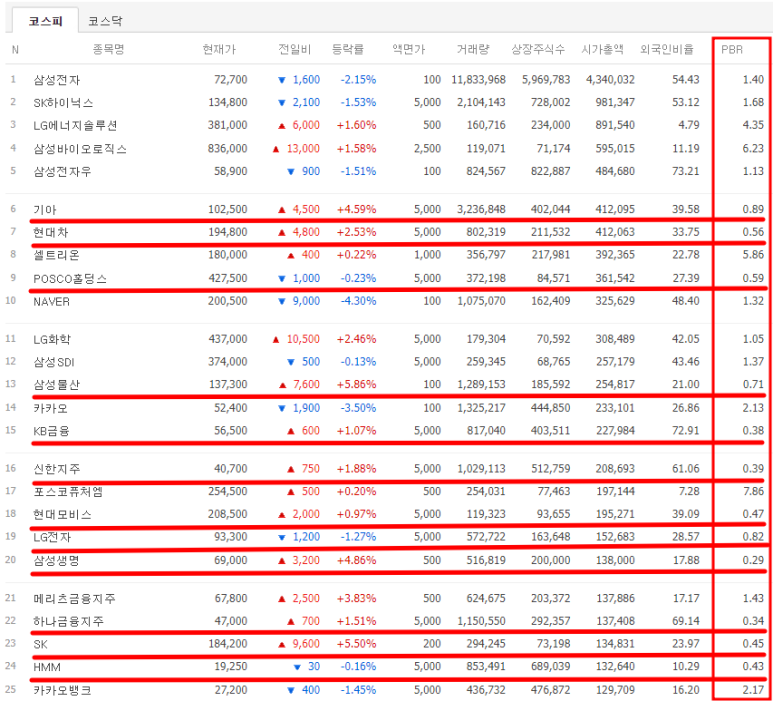
Task: Click 삼성전자 current price 72,700
Action: [x=231, y=79]
